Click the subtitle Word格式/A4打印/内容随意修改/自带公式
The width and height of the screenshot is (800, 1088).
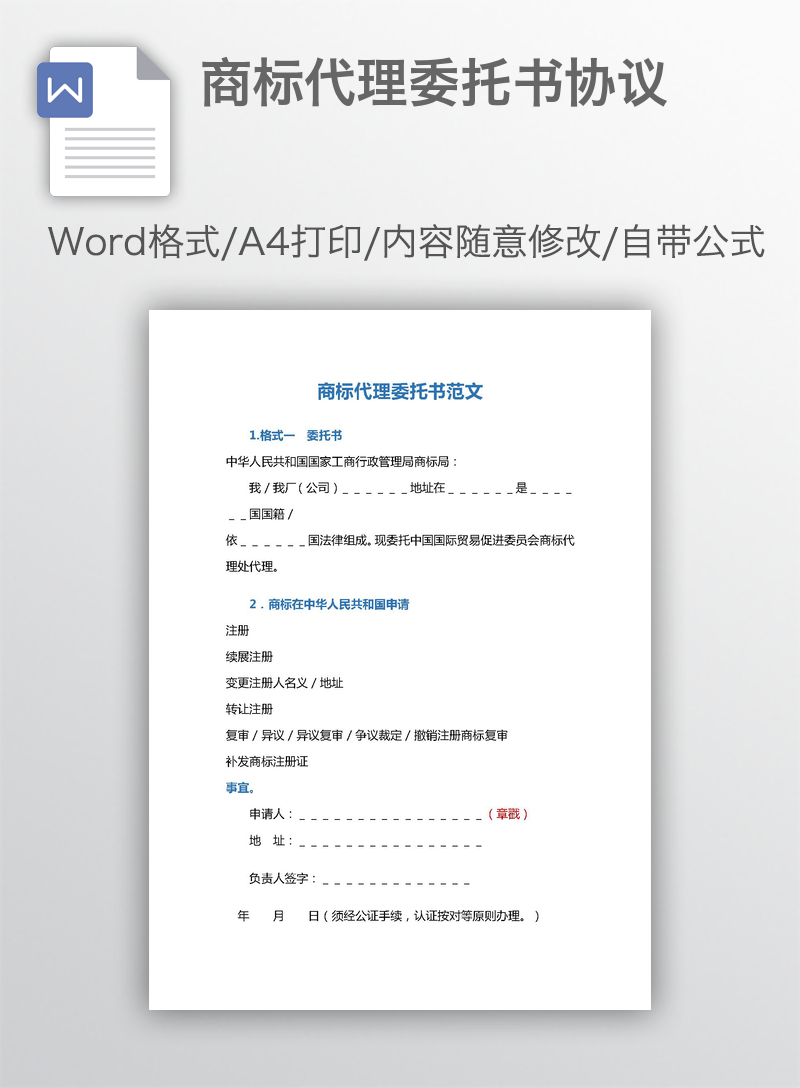coord(406,242)
